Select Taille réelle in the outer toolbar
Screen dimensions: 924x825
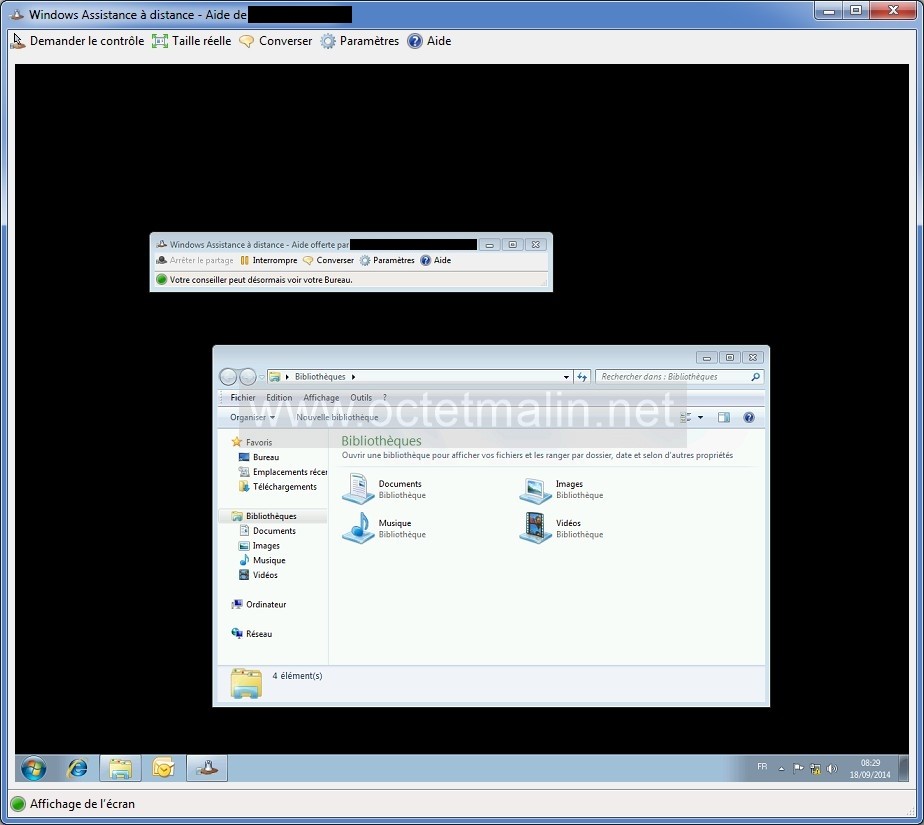coord(192,41)
